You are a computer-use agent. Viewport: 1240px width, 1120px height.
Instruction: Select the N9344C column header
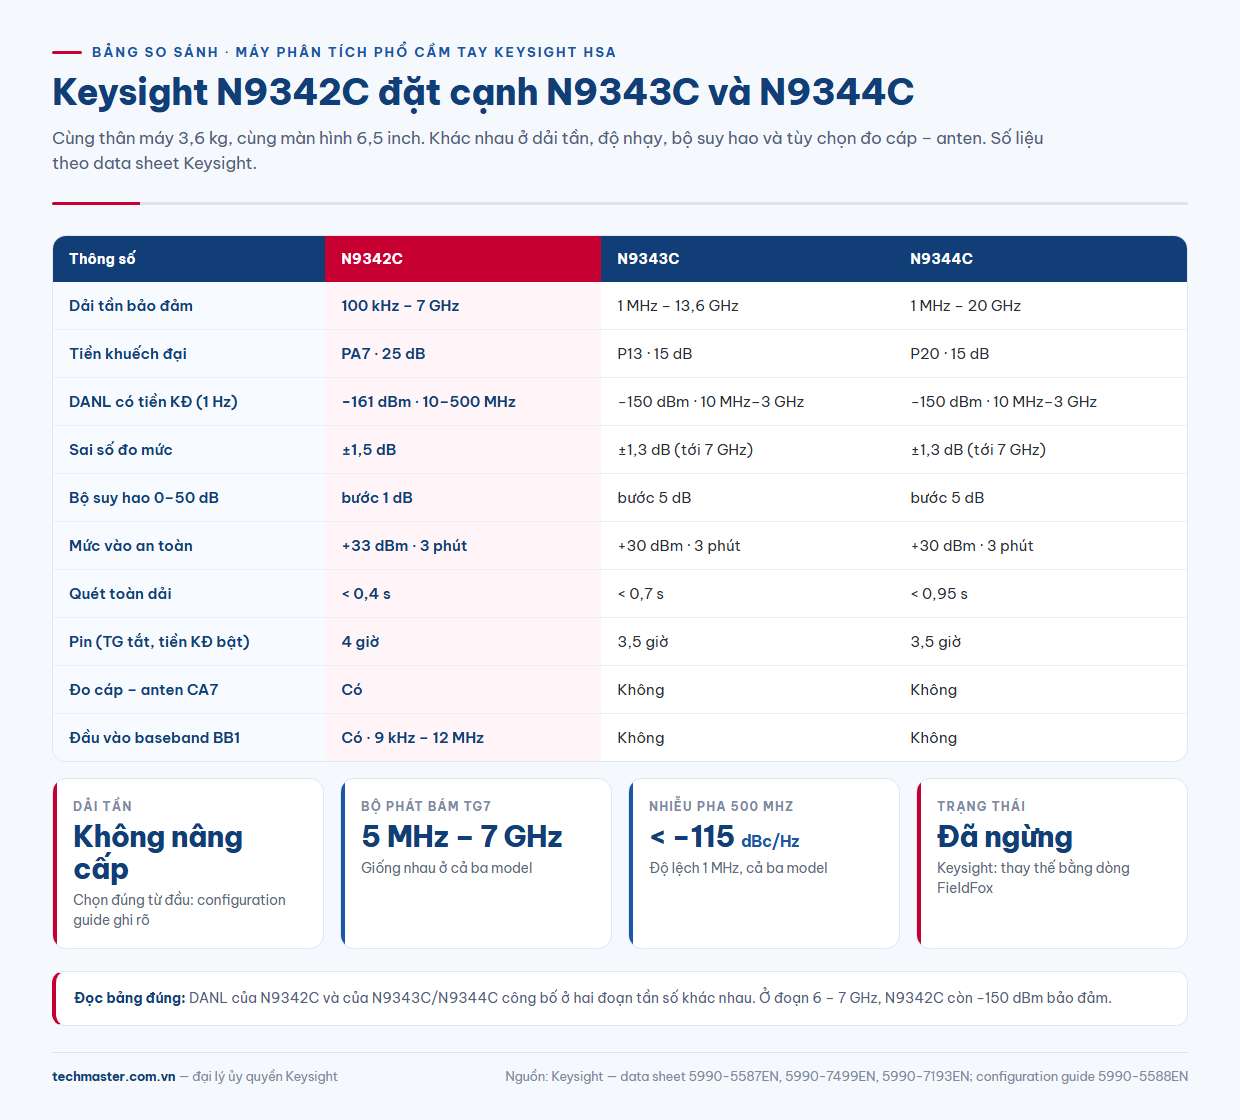pos(1040,259)
